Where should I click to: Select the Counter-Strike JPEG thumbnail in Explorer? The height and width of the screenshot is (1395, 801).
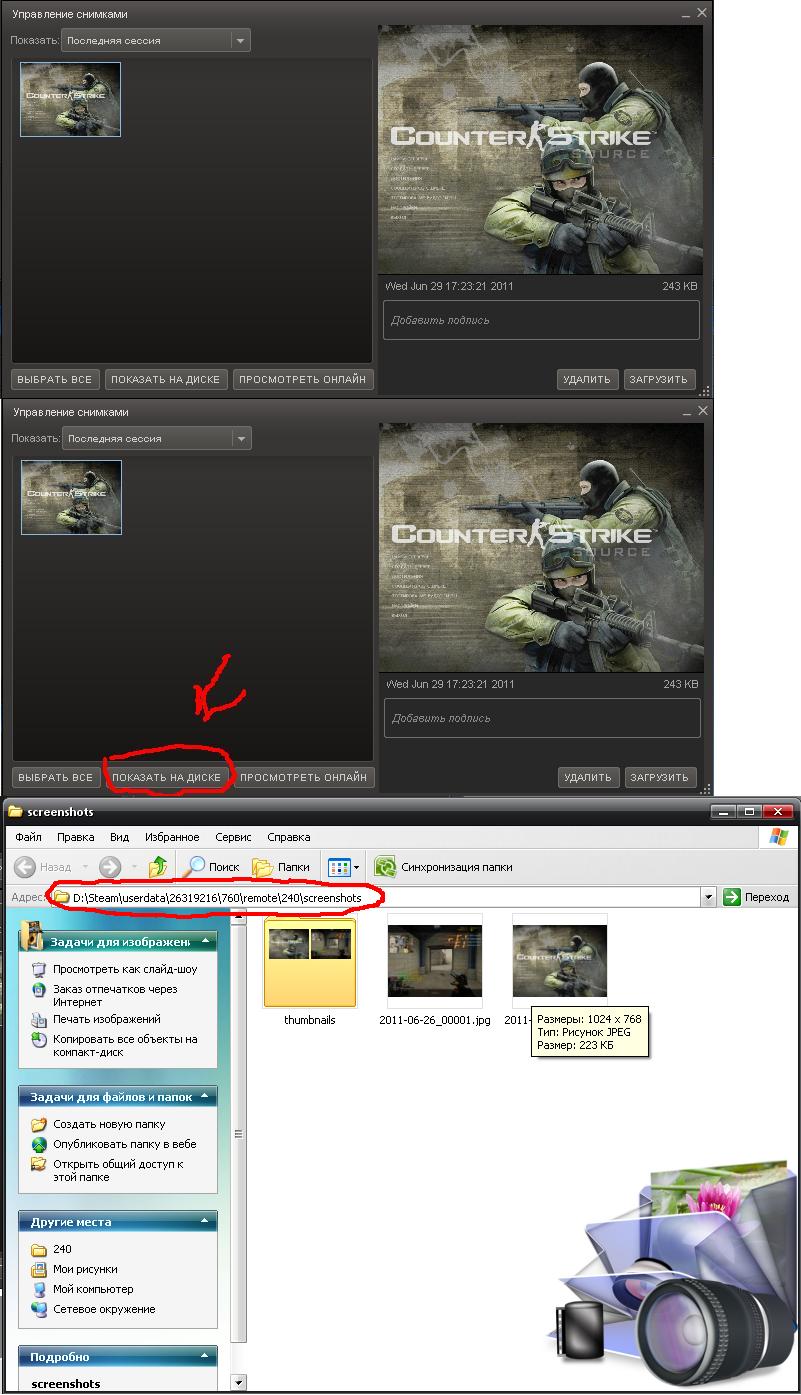click(x=559, y=961)
